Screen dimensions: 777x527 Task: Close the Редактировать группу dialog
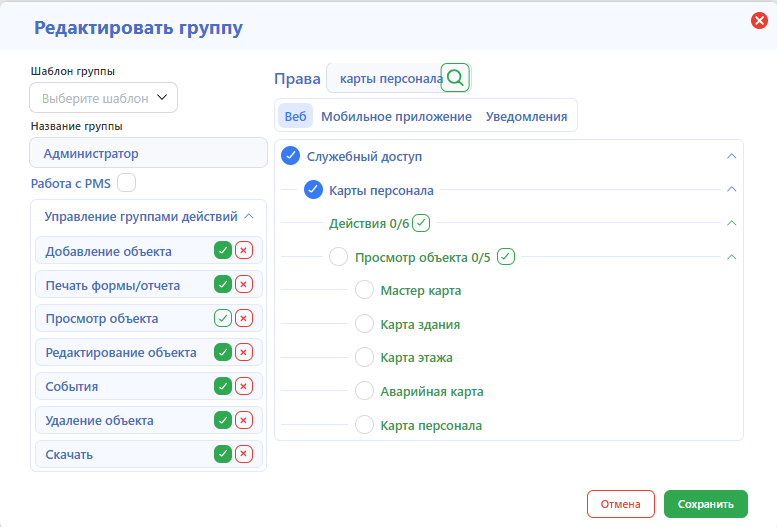click(x=759, y=21)
